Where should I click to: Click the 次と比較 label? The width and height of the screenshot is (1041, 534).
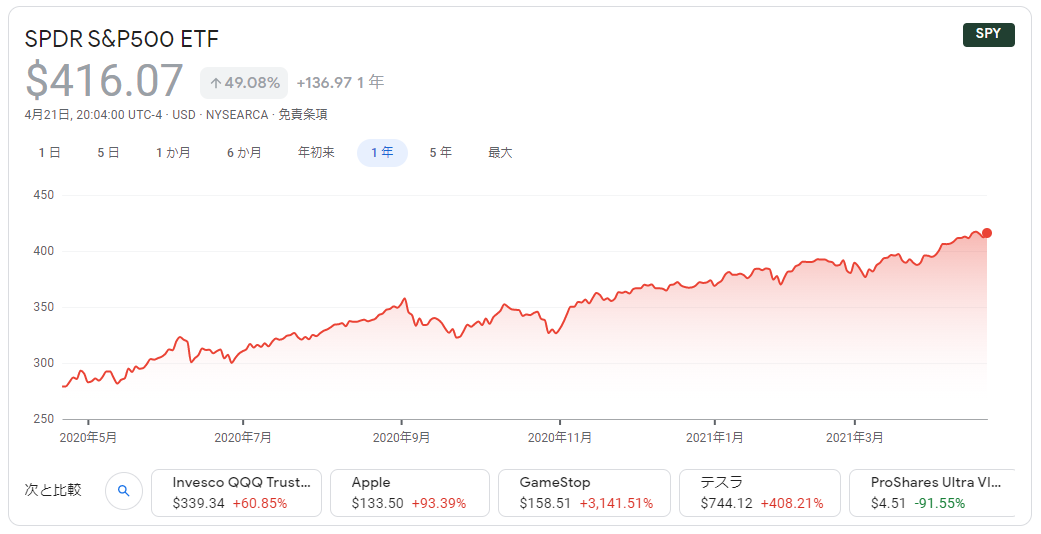(53, 490)
